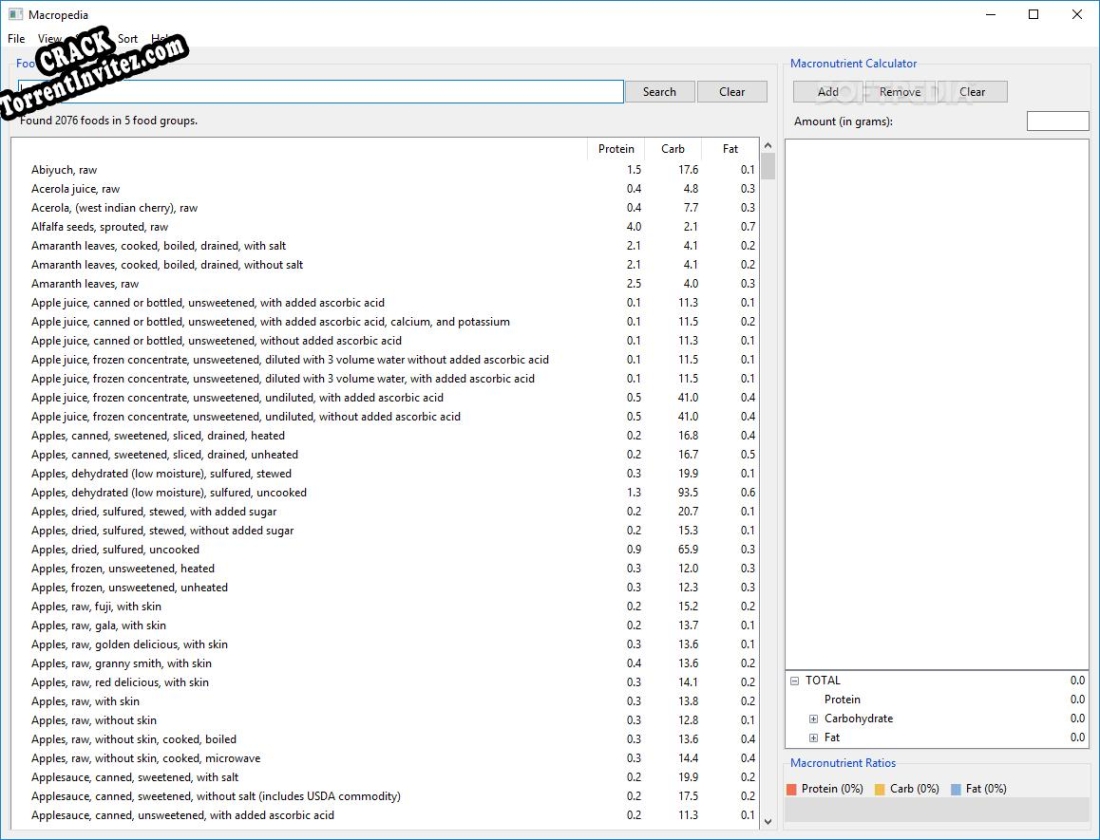Image resolution: width=1100 pixels, height=840 pixels.
Task: Remove a food from the calculator
Action: (x=901, y=91)
